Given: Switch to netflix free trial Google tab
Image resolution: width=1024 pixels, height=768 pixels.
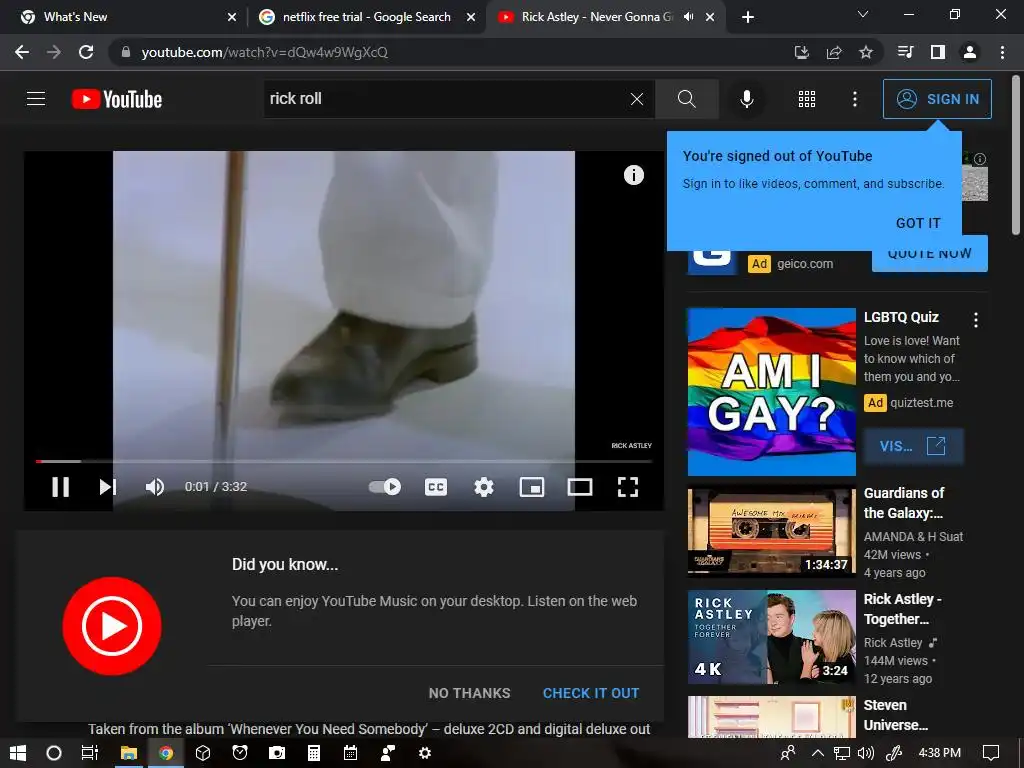Looking at the screenshot, I should 366,17.
